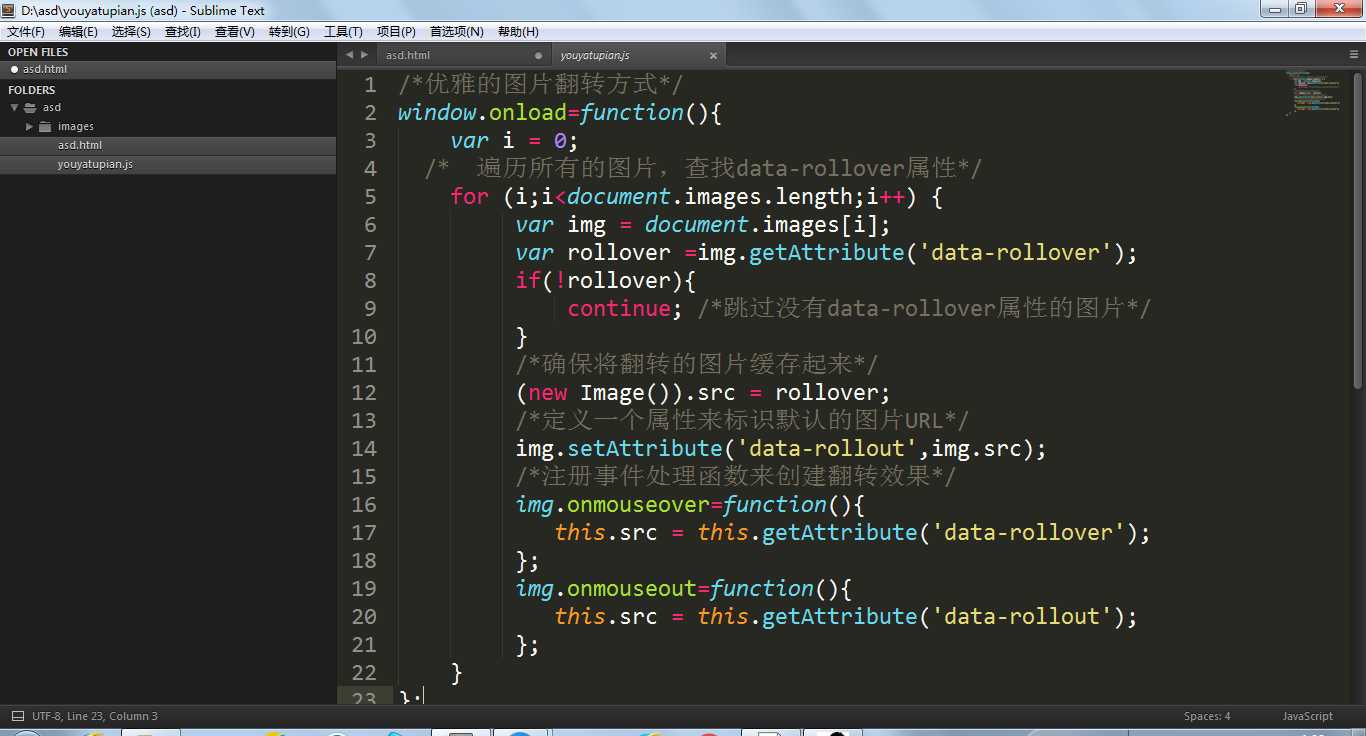Click the FOLDERS sidebar heading
The width and height of the screenshot is (1366, 736).
tap(32, 90)
